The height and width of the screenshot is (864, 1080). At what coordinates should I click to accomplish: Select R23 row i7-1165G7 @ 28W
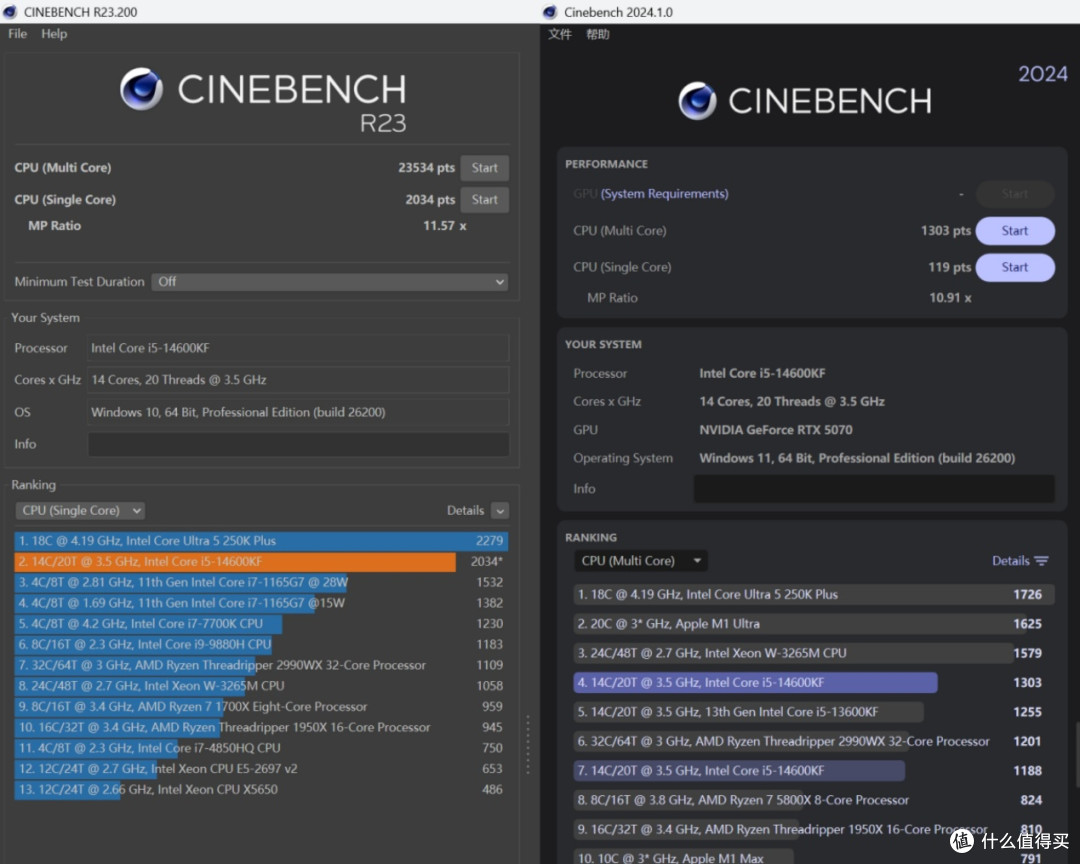tap(261, 582)
